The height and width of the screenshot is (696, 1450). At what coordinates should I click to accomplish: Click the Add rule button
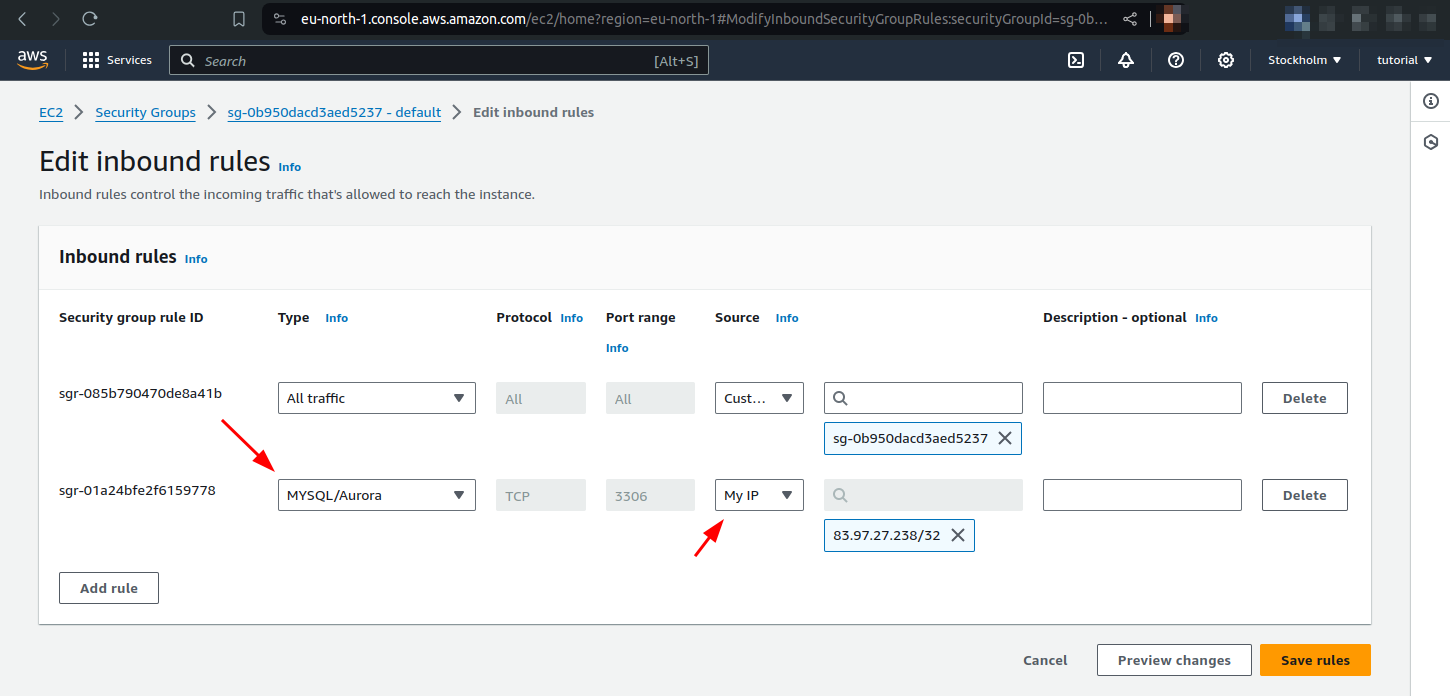click(108, 587)
